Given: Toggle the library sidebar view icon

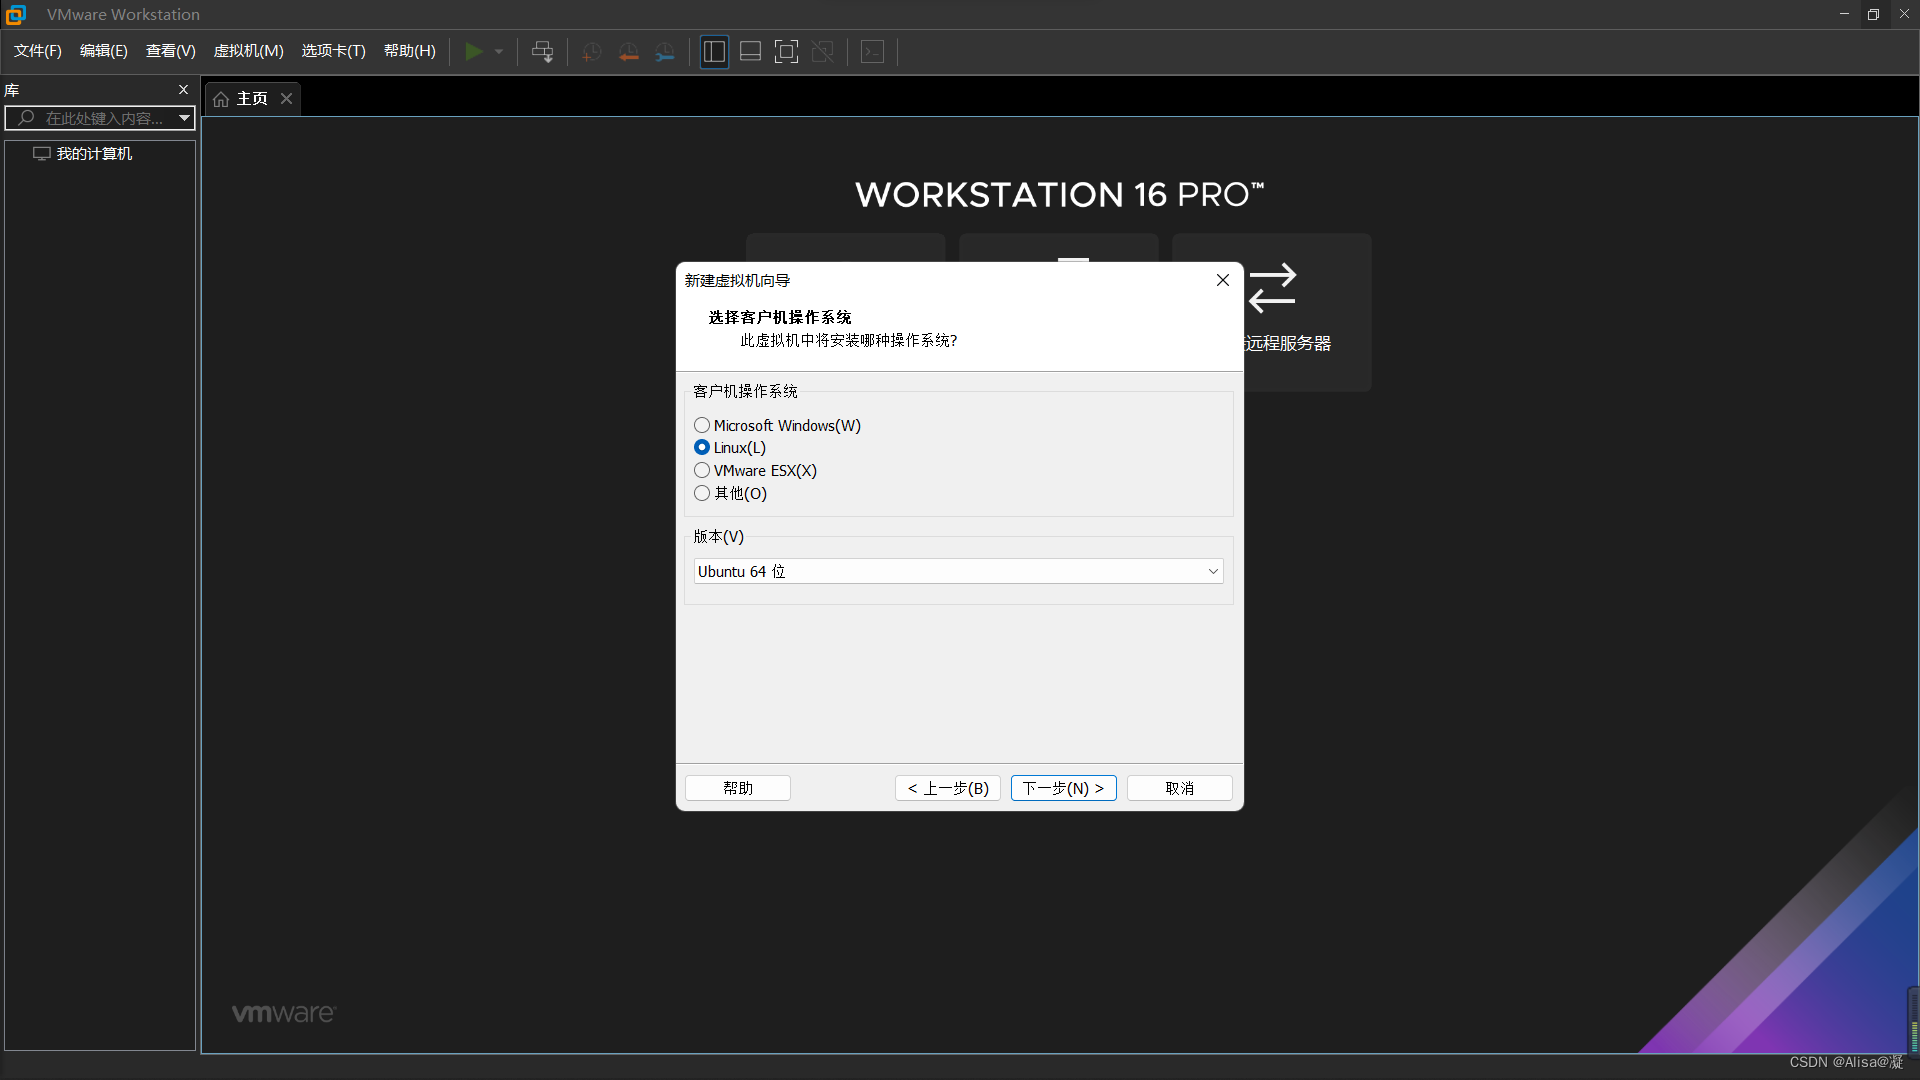Looking at the screenshot, I should pos(714,51).
